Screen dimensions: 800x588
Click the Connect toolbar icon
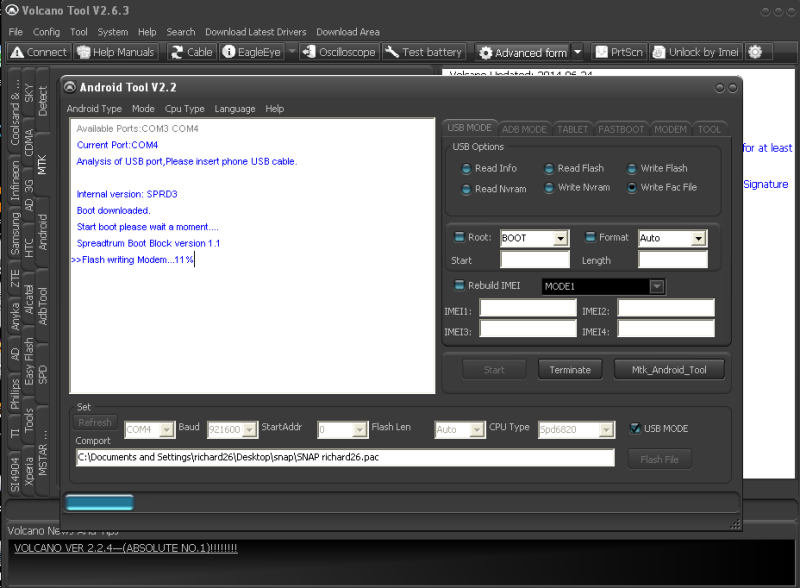(x=17, y=52)
